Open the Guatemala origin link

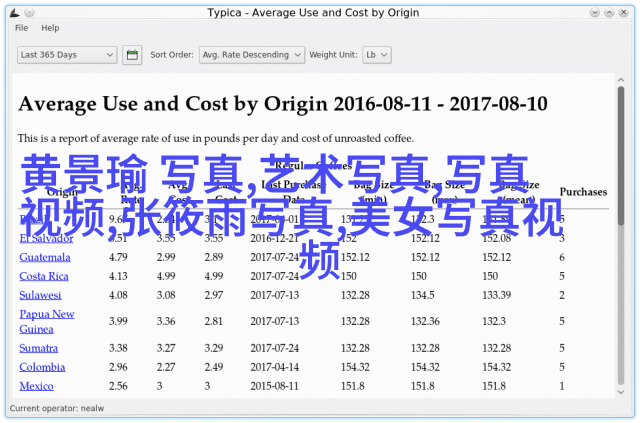pos(45,257)
